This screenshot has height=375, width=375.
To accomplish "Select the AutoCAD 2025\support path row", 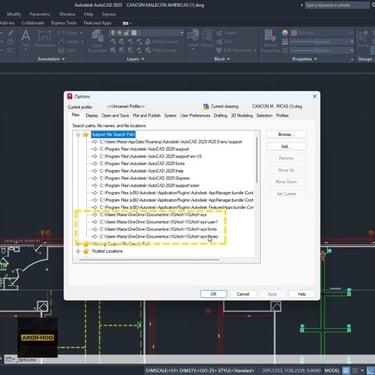I will (x=144, y=149).
